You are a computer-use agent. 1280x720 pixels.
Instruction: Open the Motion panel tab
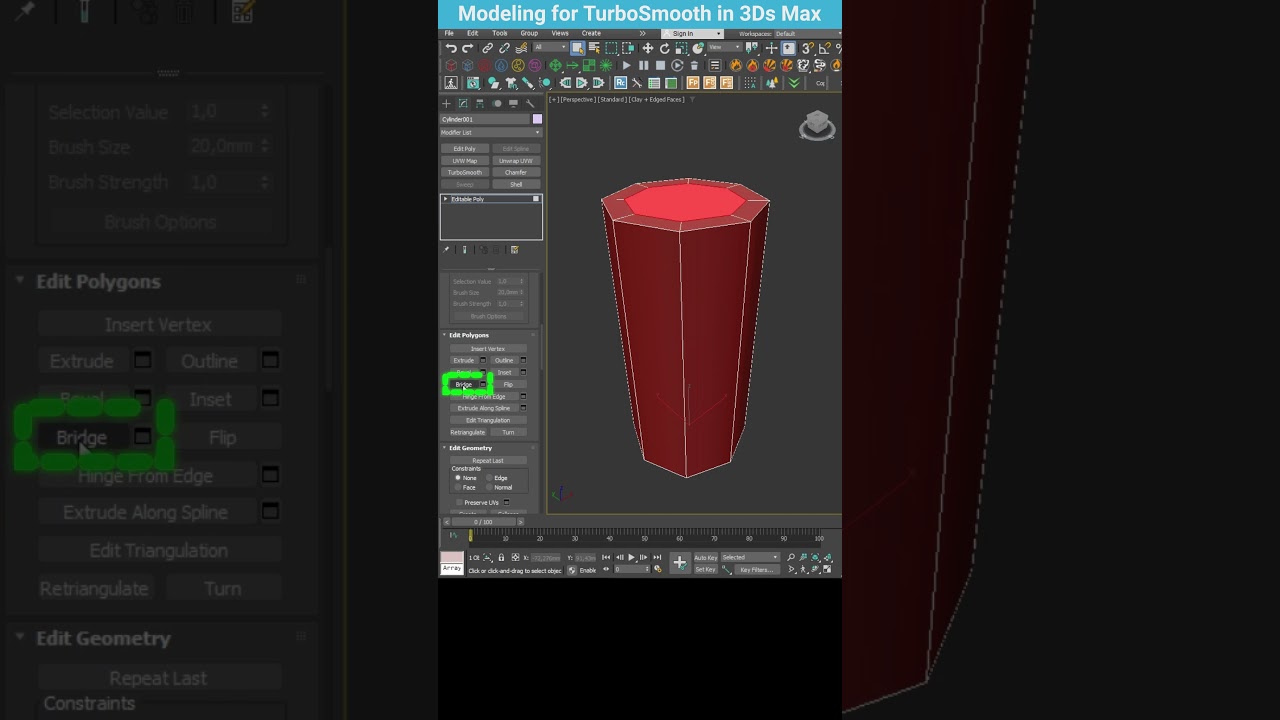497,103
